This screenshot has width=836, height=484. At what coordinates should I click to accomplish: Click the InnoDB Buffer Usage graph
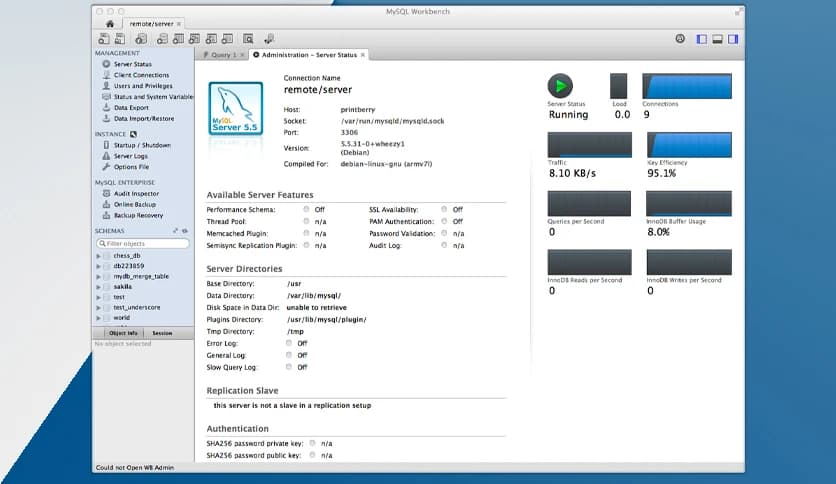[689, 204]
